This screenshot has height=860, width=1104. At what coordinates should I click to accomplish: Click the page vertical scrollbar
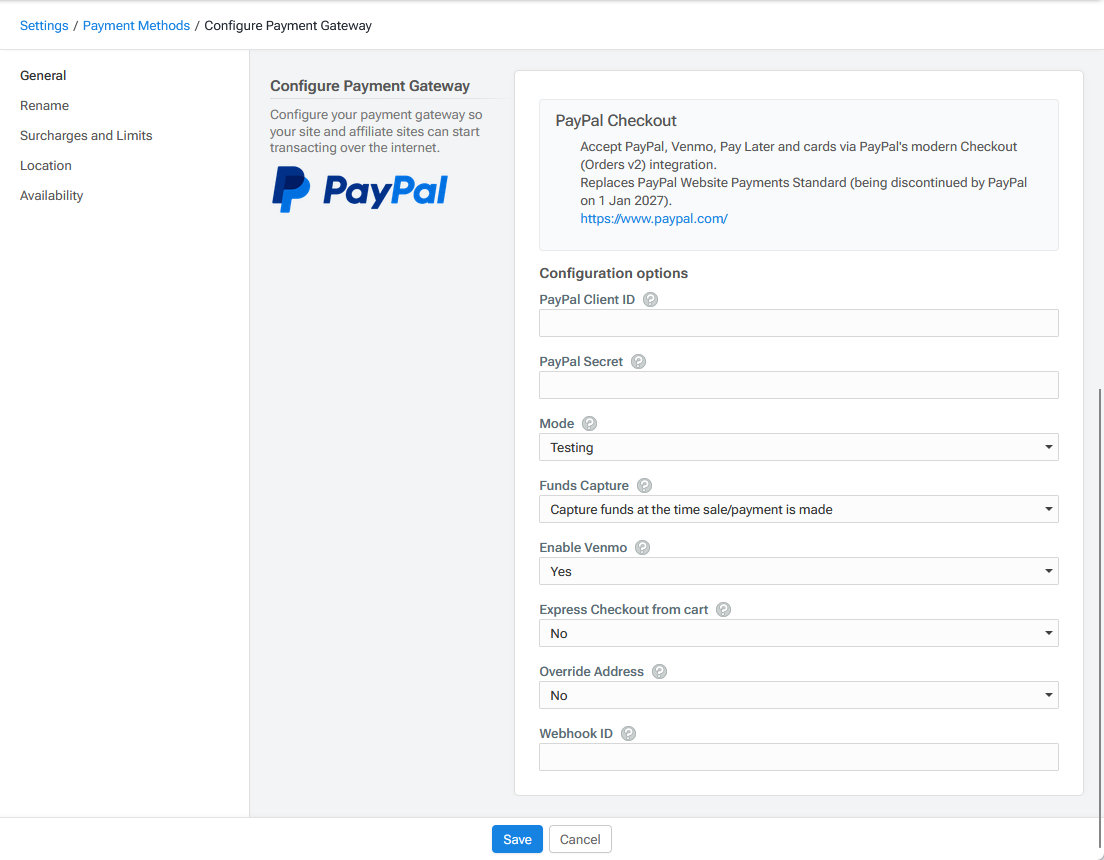[1099, 616]
